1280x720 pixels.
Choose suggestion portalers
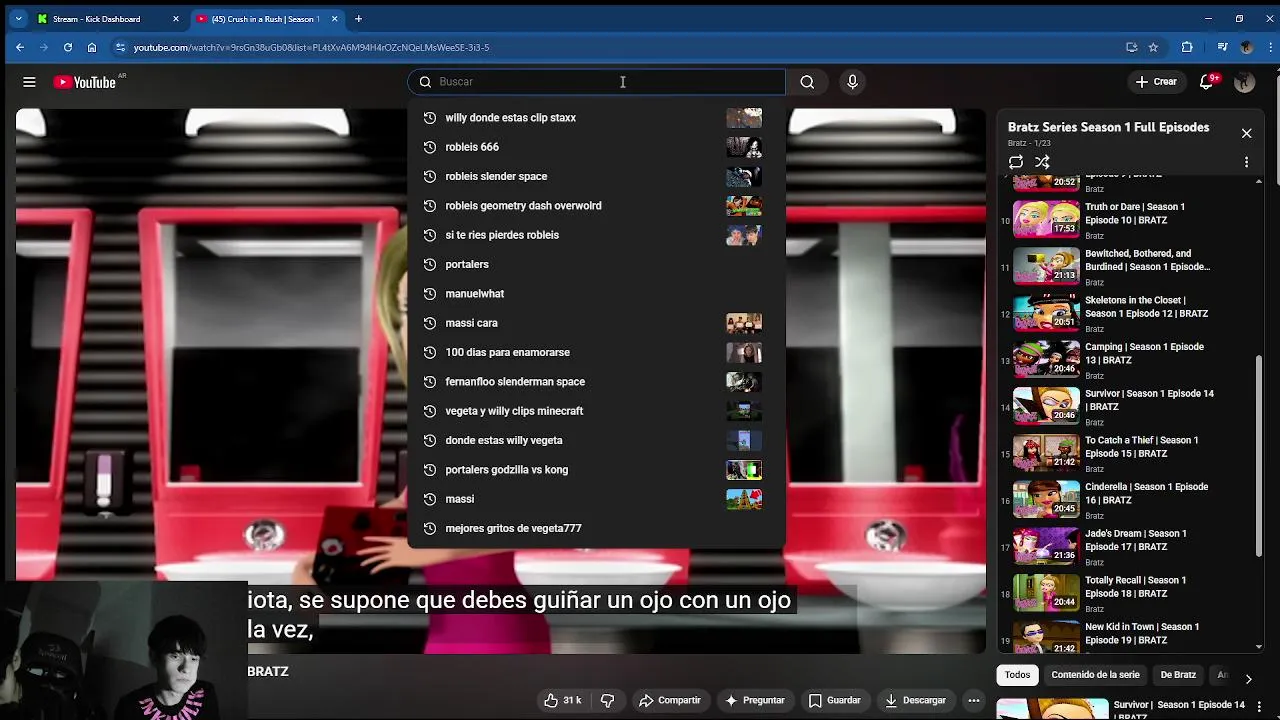click(596, 264)
